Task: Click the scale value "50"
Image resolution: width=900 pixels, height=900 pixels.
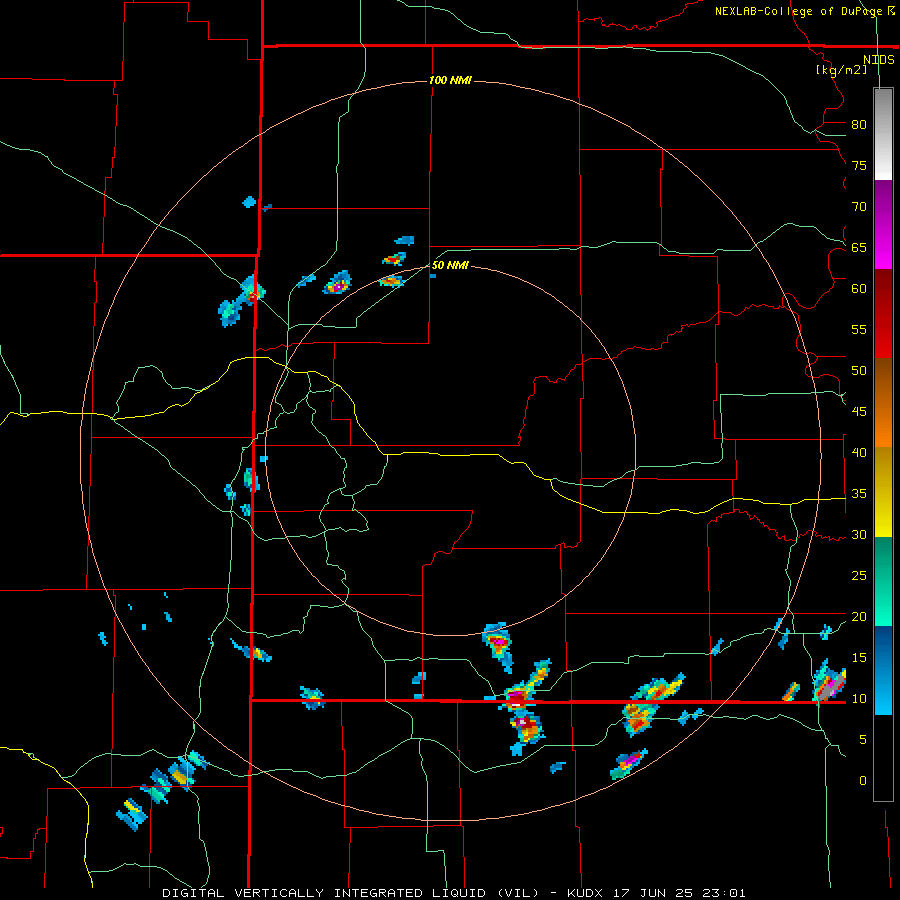Action: (859, 371)
